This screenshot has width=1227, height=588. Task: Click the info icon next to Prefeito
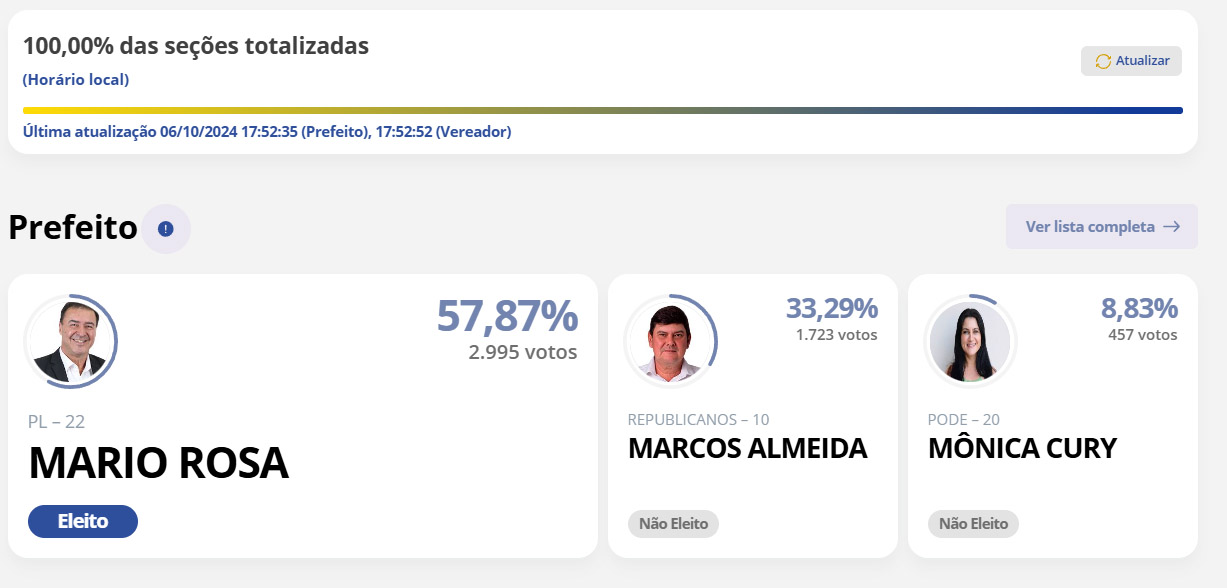[166, 229]
